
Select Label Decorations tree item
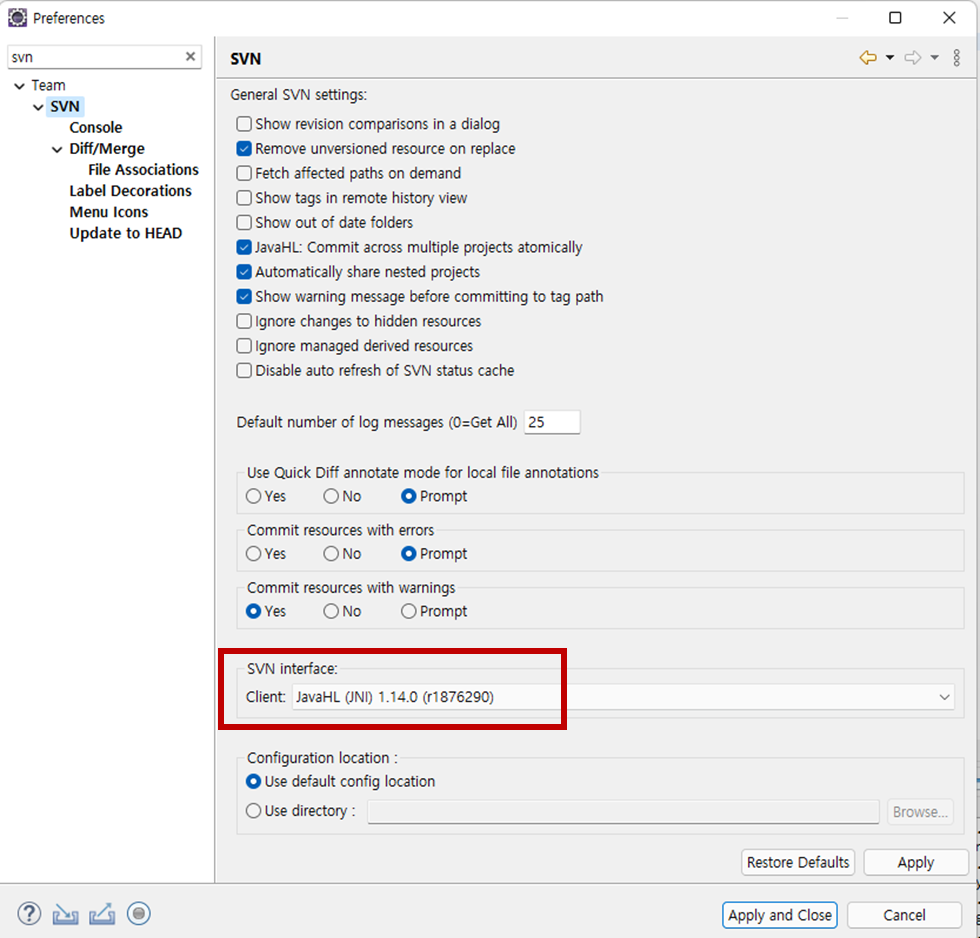click(x=130, y=191)
